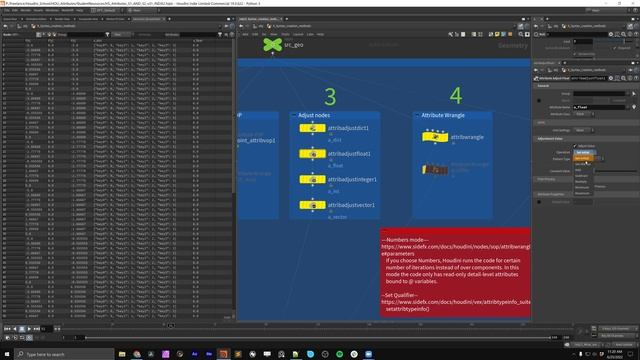640x360 pixels.
Task: Click the filter icon beside spreadsheet Group field
Action: pos(107,35)
